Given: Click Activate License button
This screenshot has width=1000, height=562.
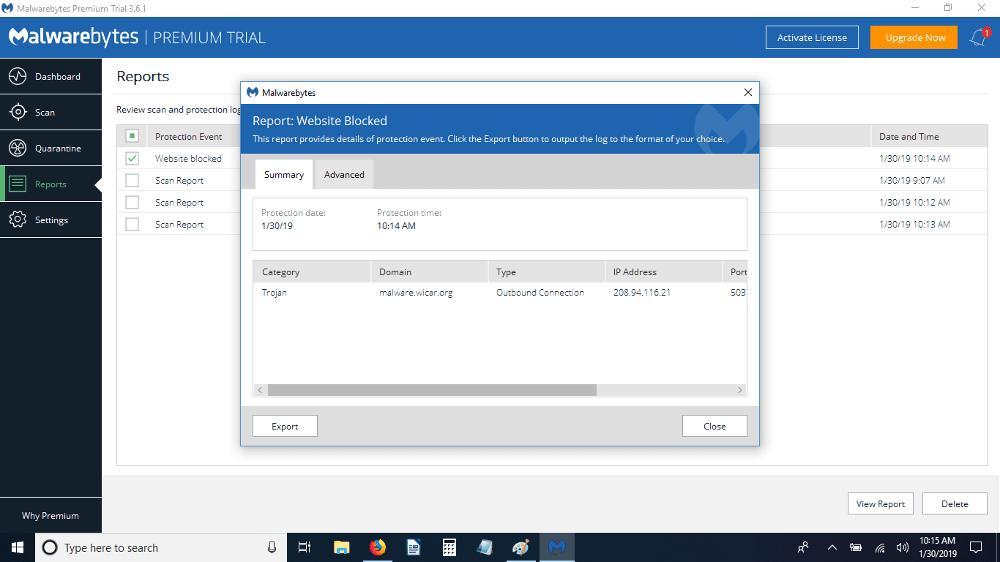Looking at the screenshot, I should pyautogui.click(x=812, y=38).
